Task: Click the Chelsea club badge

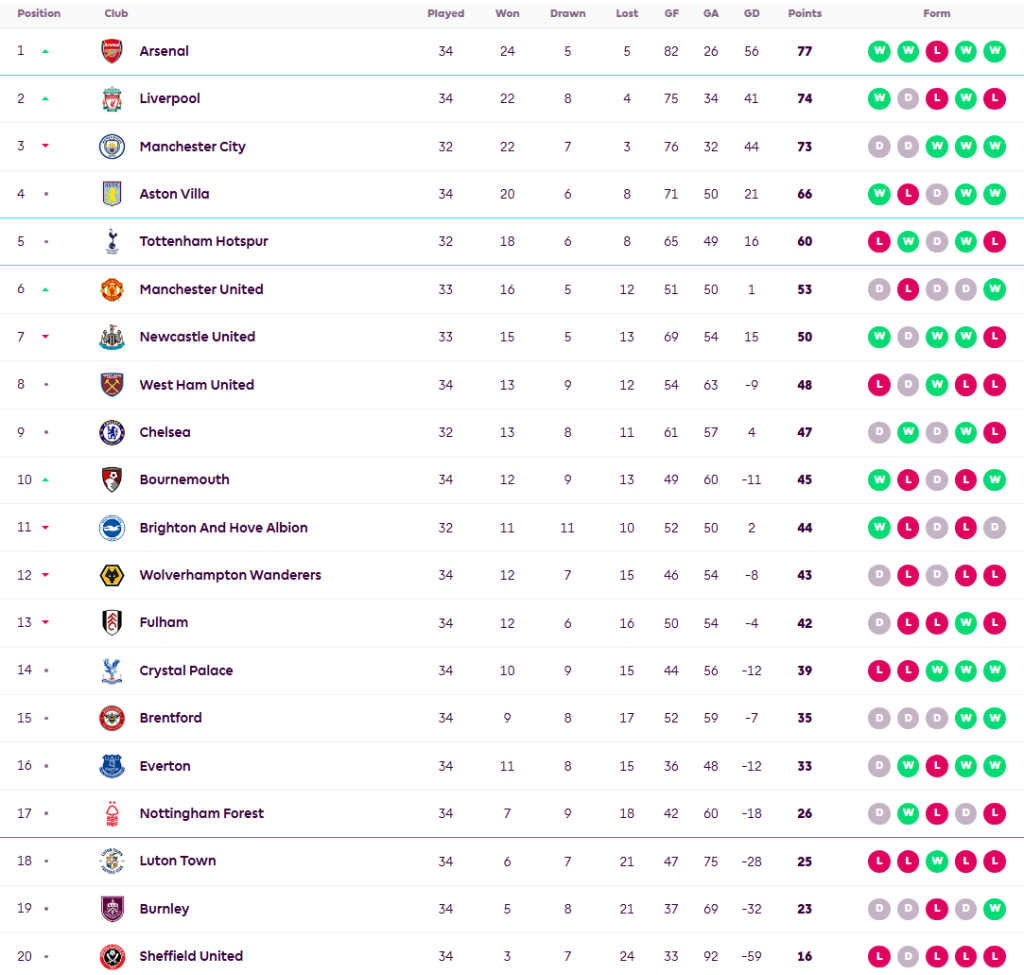Action: 112,433
